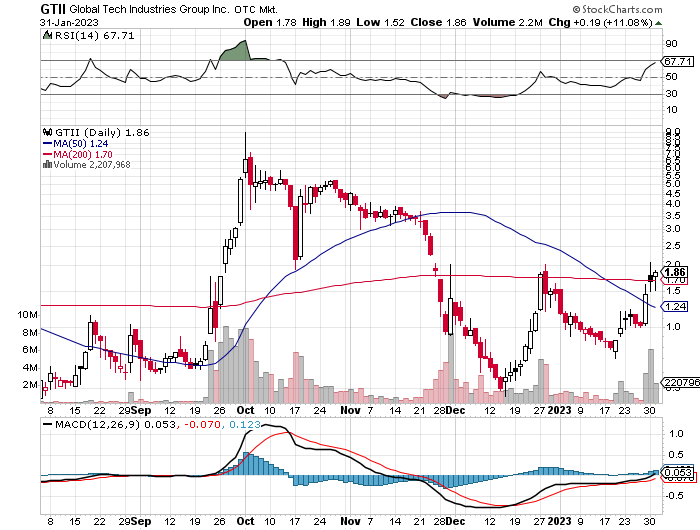Click the volume bars icon beside Volume 2,207,968
The height and width of the screenshot is (530, 700).
(47, 164)
